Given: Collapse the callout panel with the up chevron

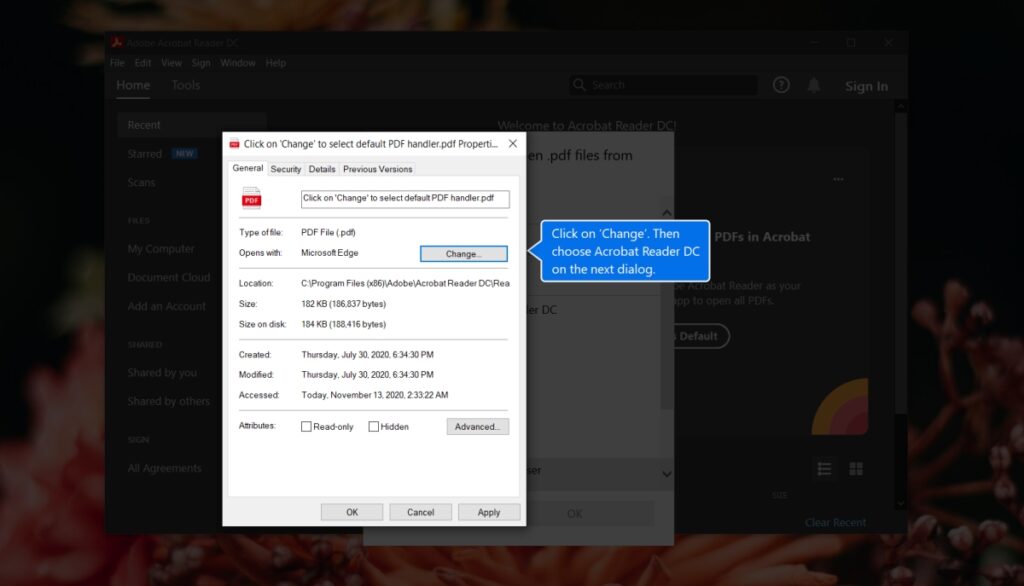Looking at the screenshot, I should point(666,212).
